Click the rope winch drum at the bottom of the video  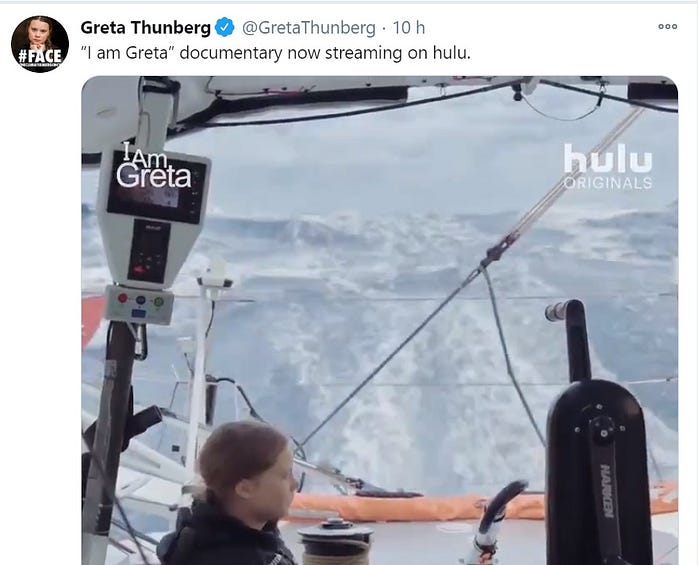[x=335, y=541]
